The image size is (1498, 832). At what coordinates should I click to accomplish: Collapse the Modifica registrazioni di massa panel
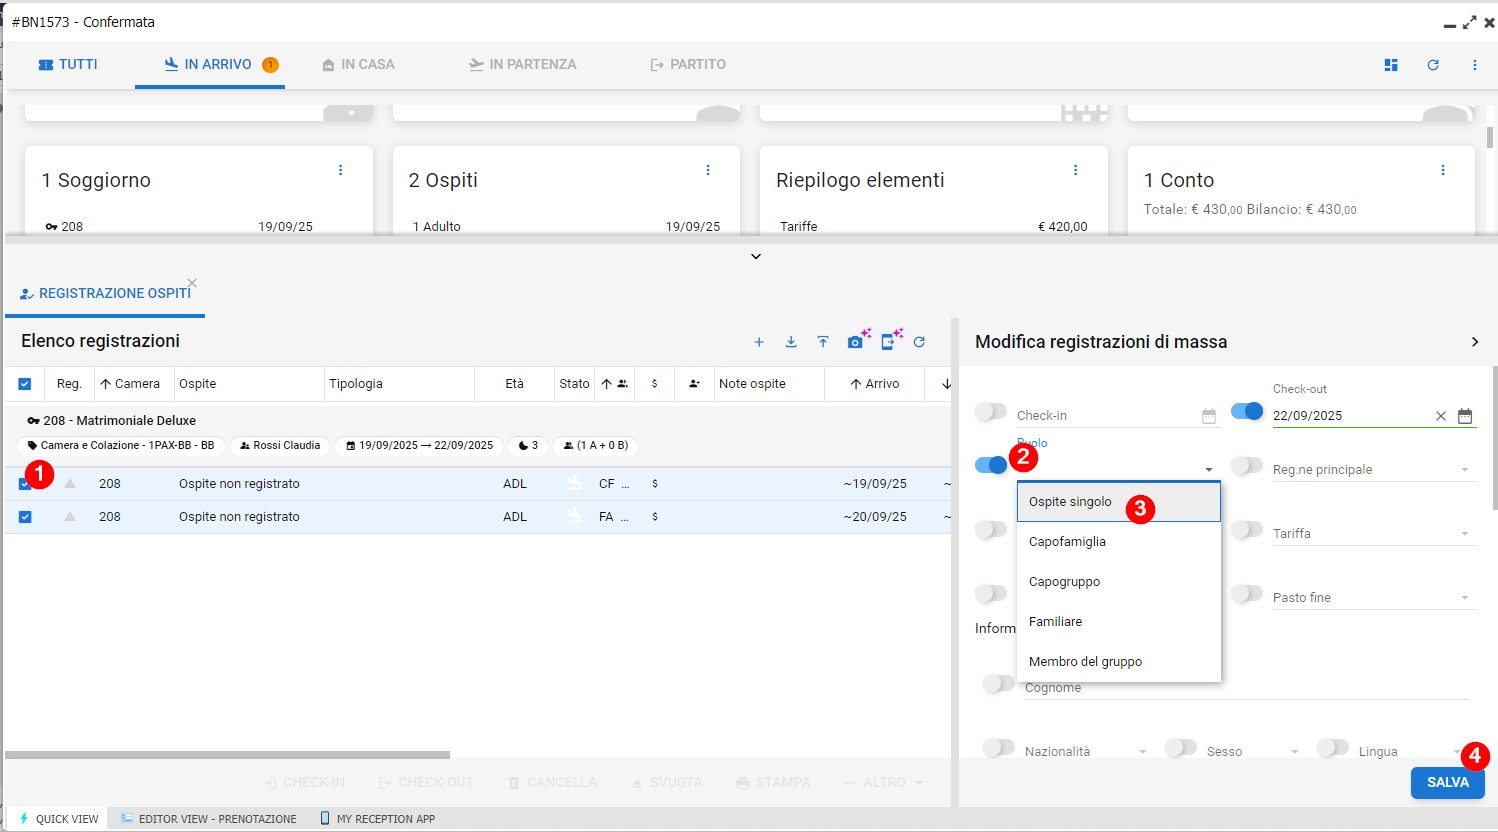click(x=1475, y=342)
